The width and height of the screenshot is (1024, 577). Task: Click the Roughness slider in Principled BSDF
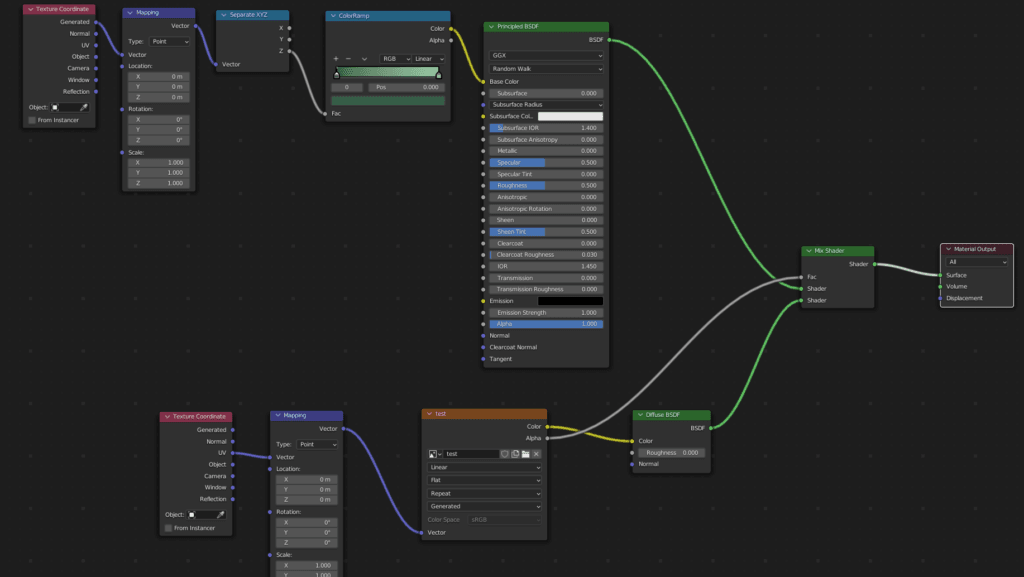tap(546, 185)
